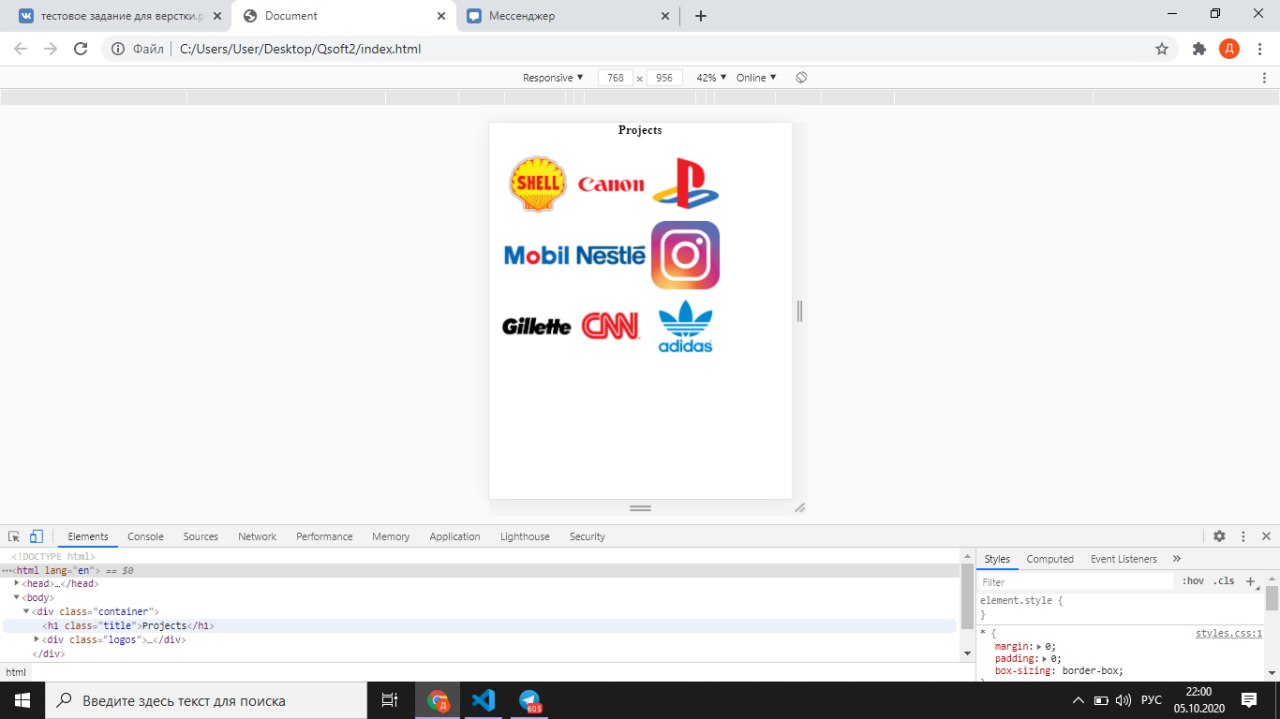Expand the margin shorthand property
Screen dimensions: 1280x719
coord(1040,646)
